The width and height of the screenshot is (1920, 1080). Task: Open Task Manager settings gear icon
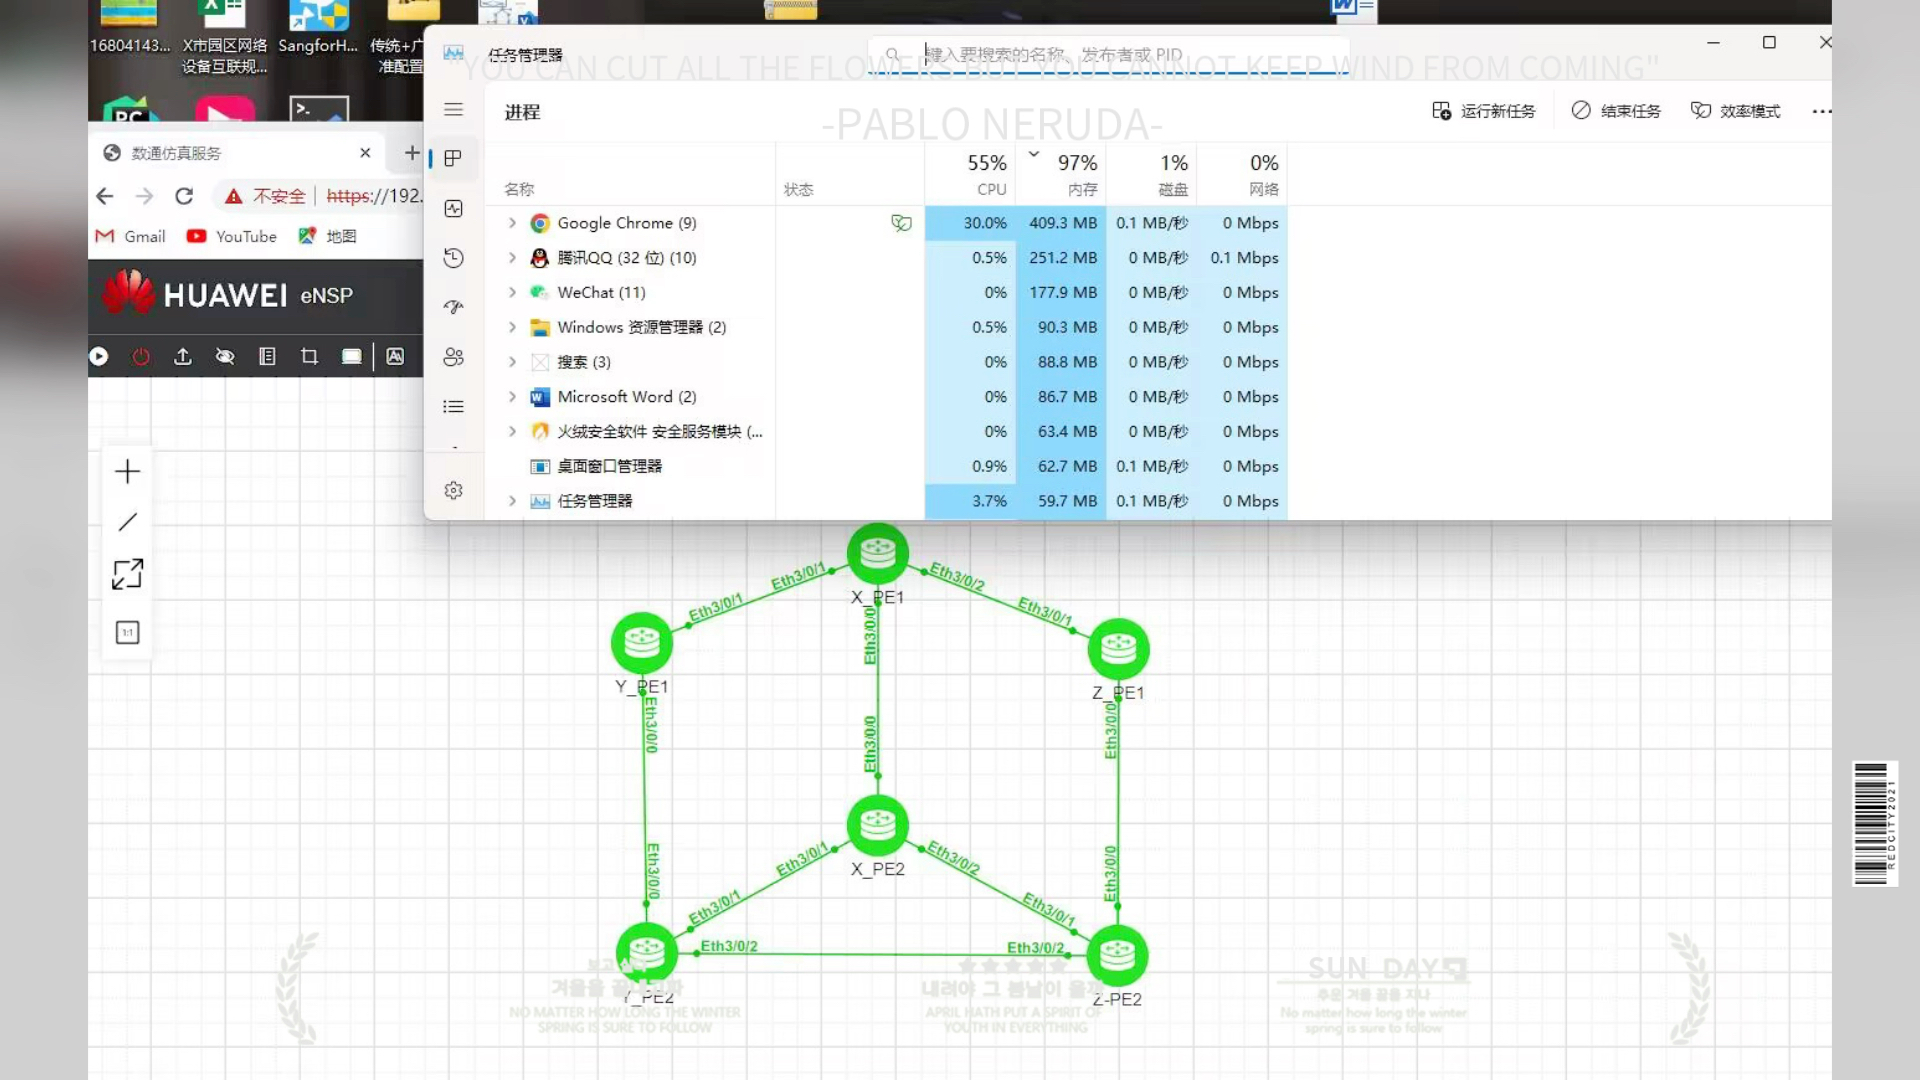(x=453, y=490)
